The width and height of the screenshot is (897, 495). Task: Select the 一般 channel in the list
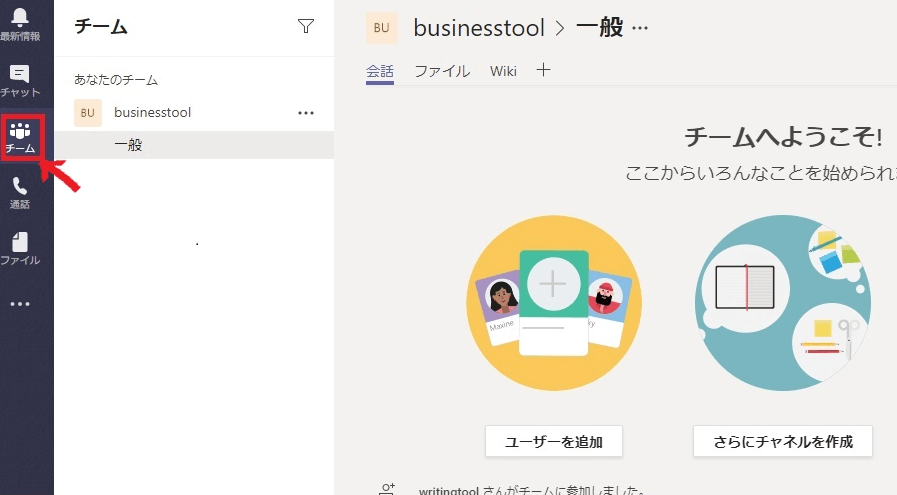click(128, 145)
